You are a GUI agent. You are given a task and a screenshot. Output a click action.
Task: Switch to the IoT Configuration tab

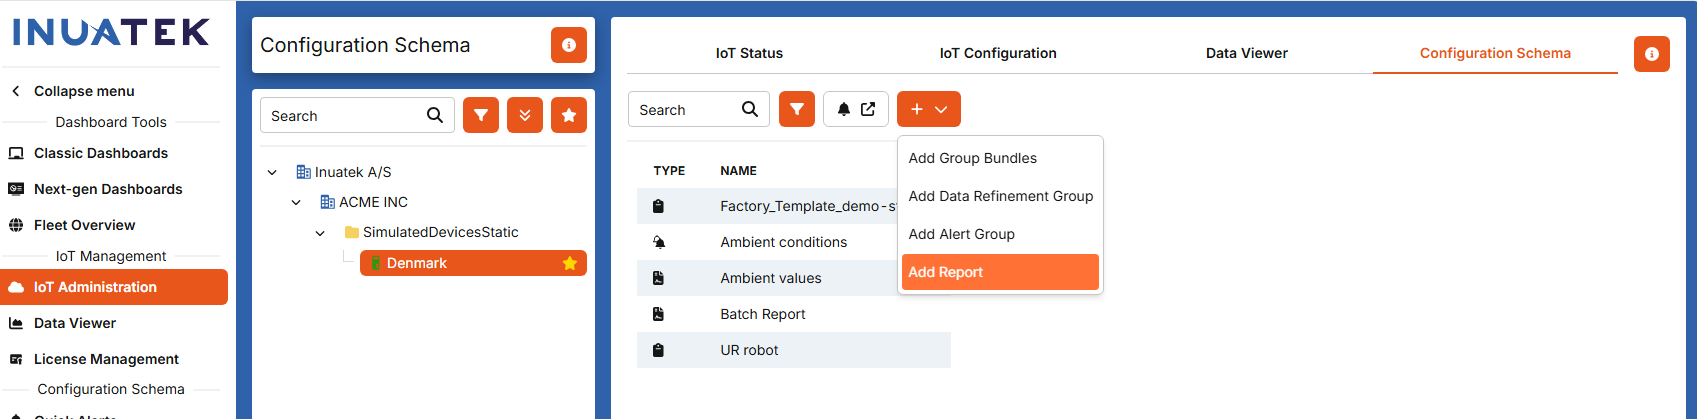pos(998,53)
